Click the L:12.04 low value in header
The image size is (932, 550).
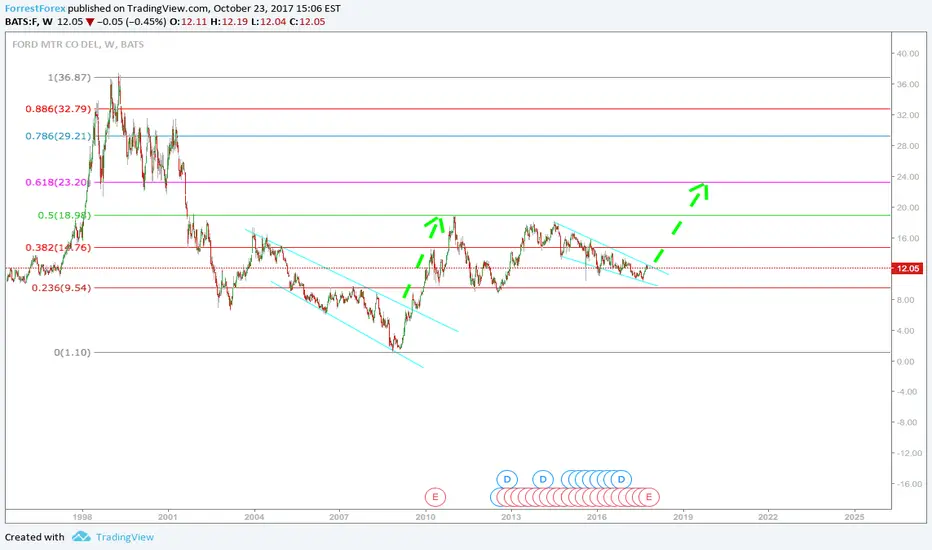(268, 22)
